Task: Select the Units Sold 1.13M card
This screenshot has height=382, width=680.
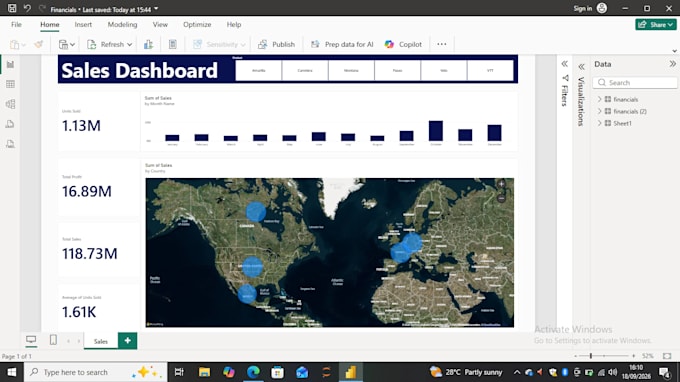Action: pos(98,121)
